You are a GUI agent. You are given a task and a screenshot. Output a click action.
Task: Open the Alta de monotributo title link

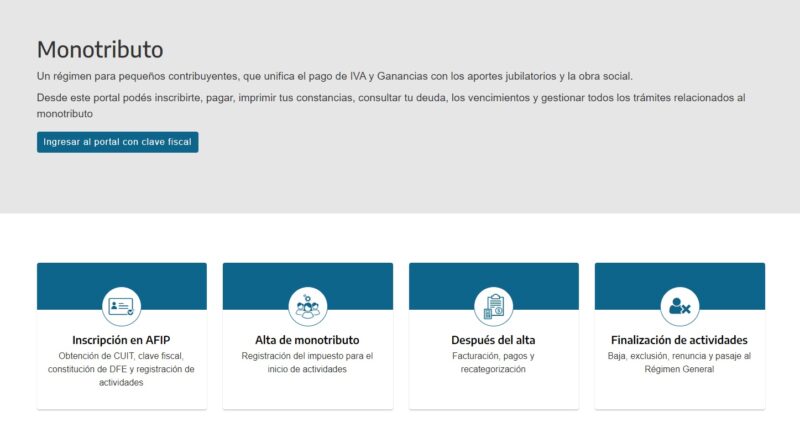(x=307, y=340)
